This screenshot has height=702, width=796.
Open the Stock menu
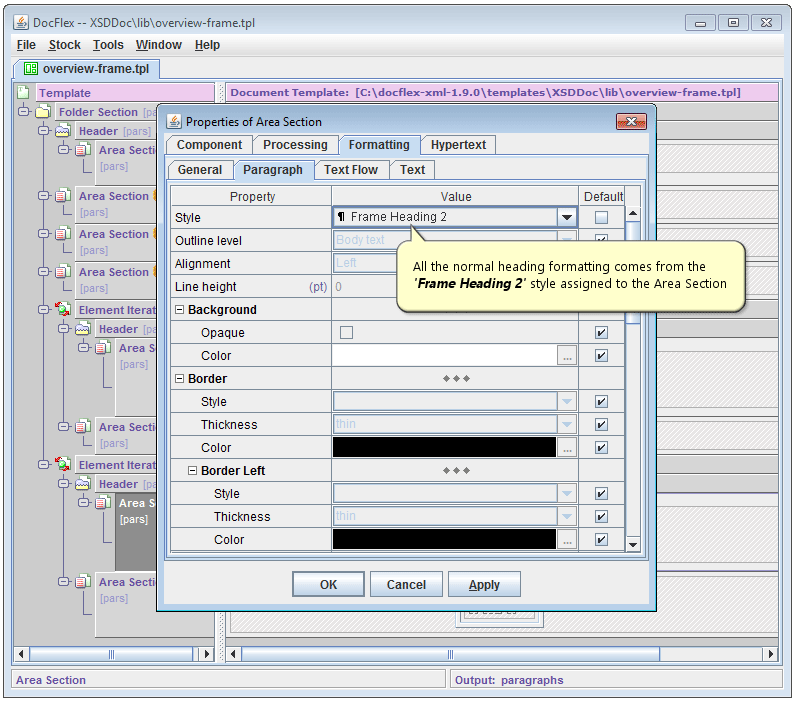click(64, 45)
